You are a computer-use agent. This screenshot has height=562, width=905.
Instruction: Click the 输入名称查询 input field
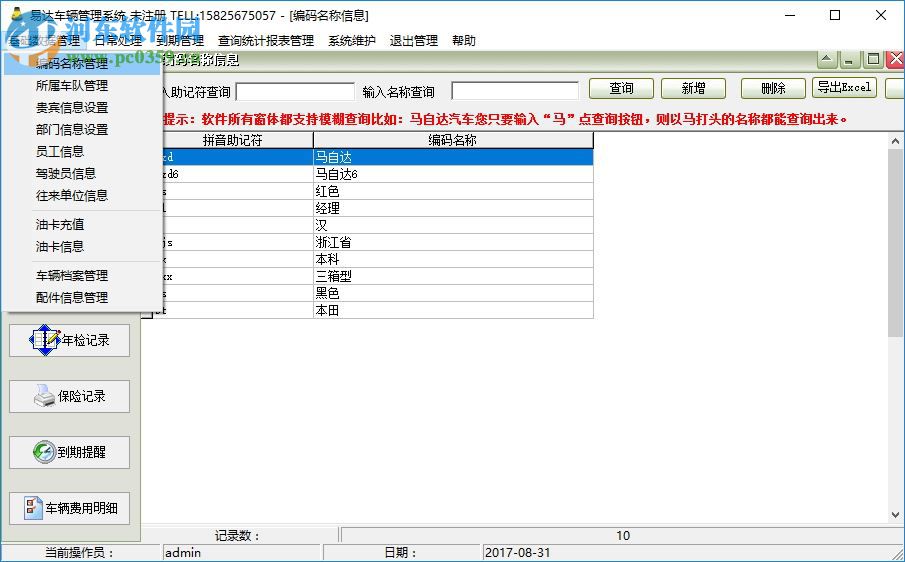coord(515,91)
